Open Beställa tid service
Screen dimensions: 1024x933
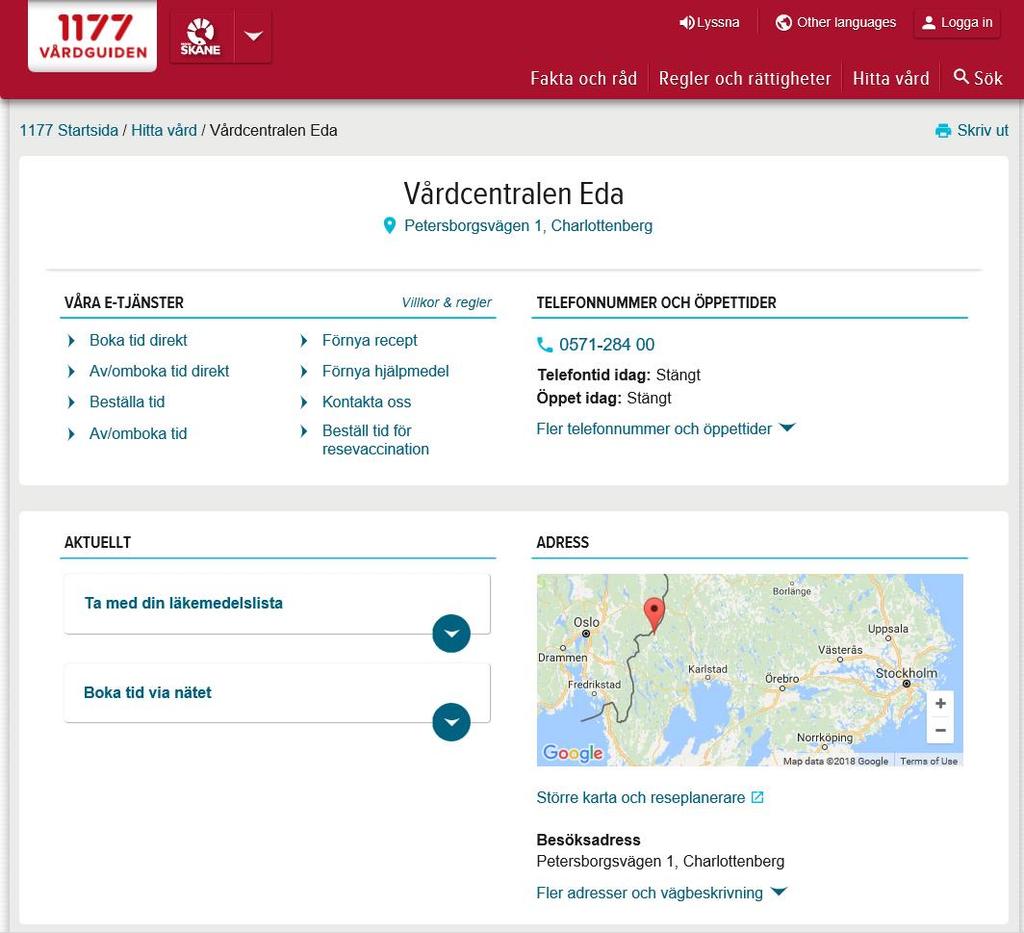coord(127,402)
